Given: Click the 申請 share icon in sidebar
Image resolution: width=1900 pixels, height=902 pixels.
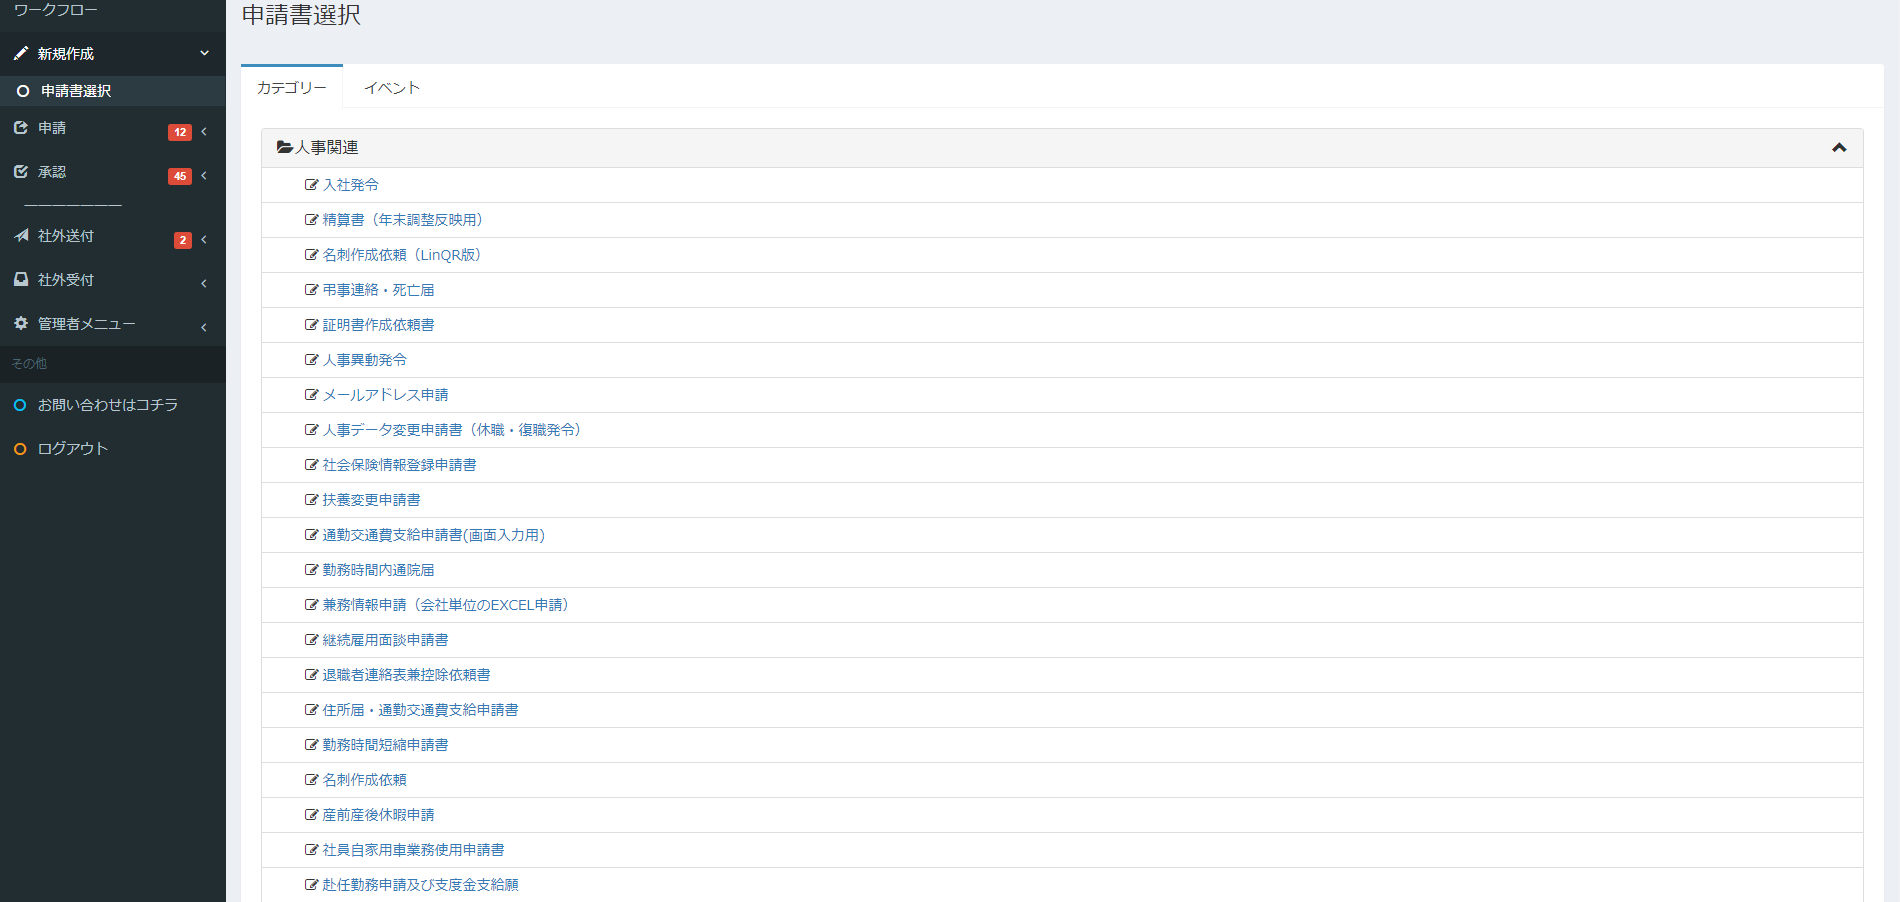Looking at the screenshot, I should pyautogui.click(x=21, y=128).
